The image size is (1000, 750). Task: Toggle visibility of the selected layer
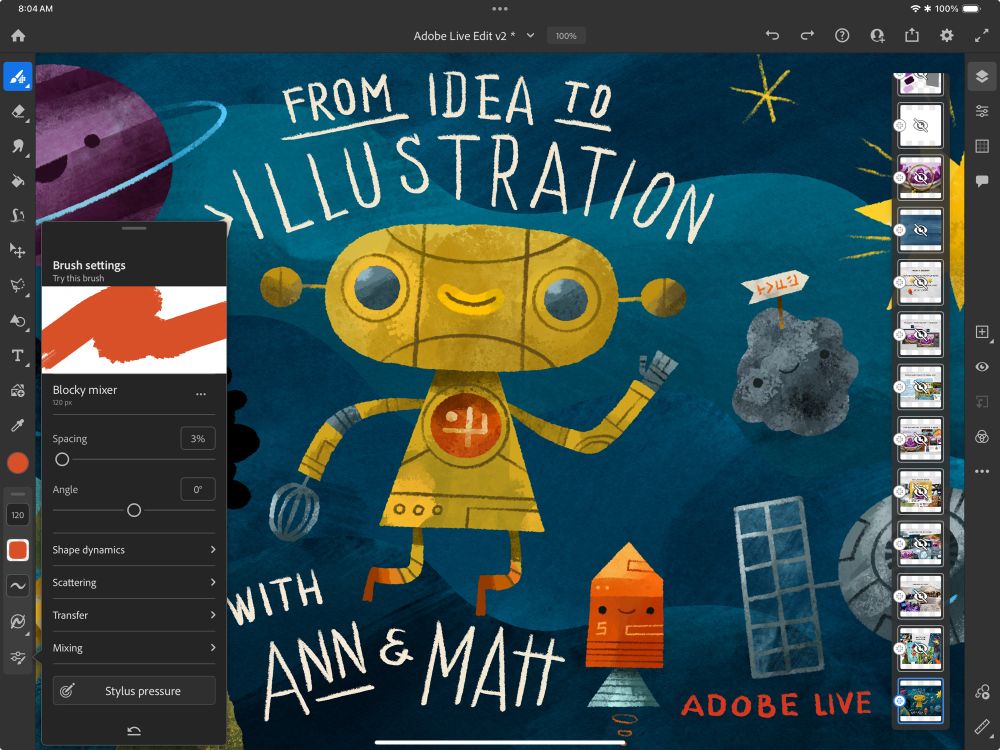coord(982,367)
